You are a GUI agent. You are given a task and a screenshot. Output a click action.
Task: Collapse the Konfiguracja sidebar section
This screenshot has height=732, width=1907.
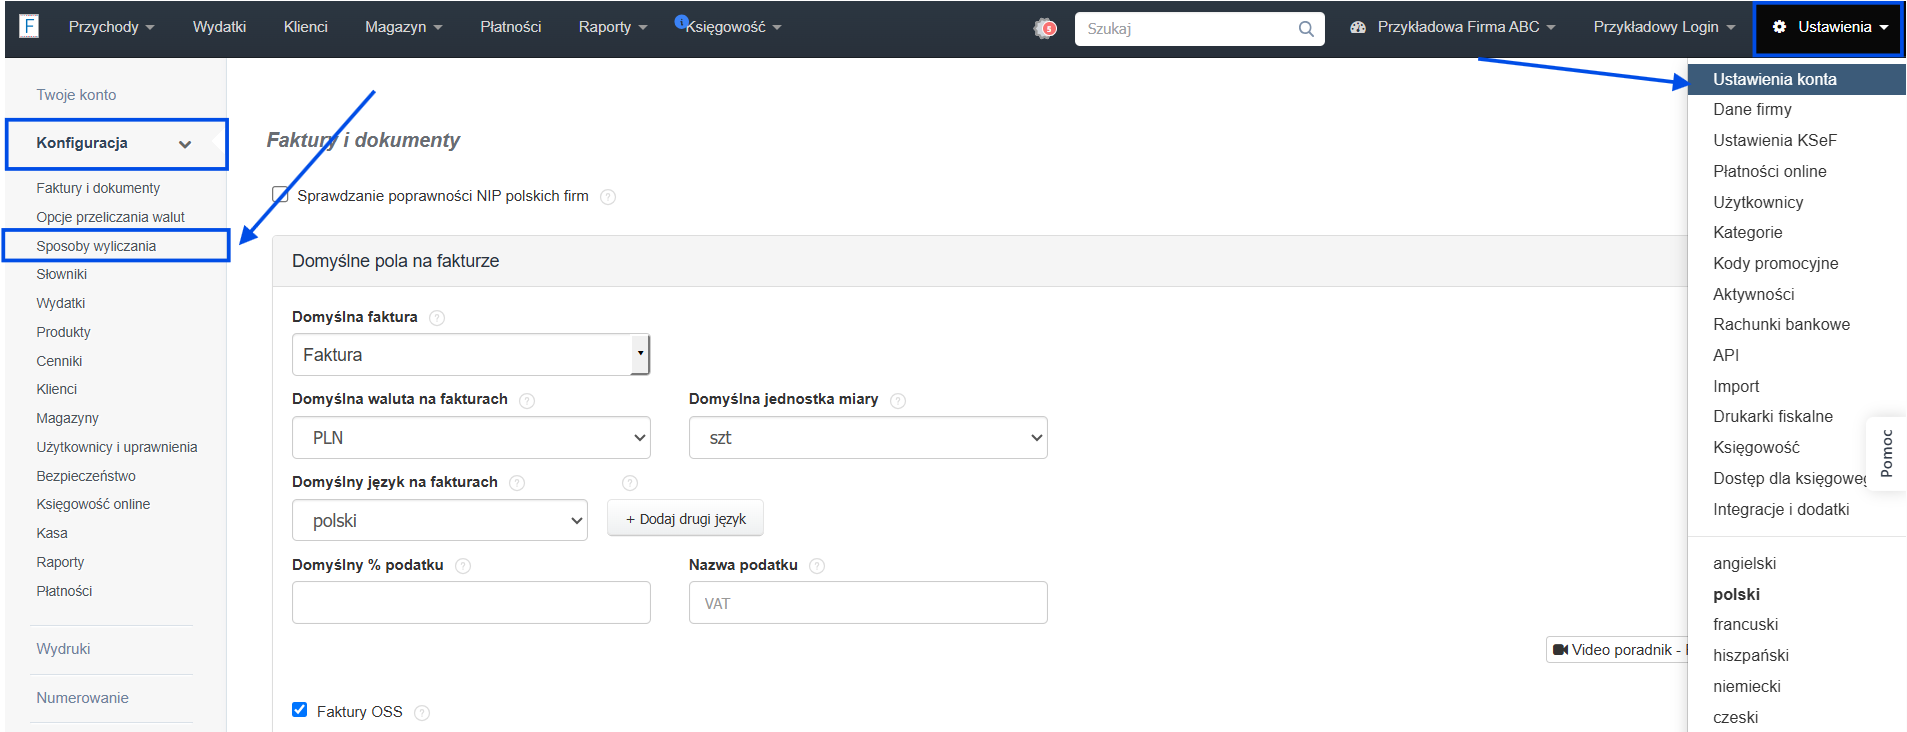[117, 144]
